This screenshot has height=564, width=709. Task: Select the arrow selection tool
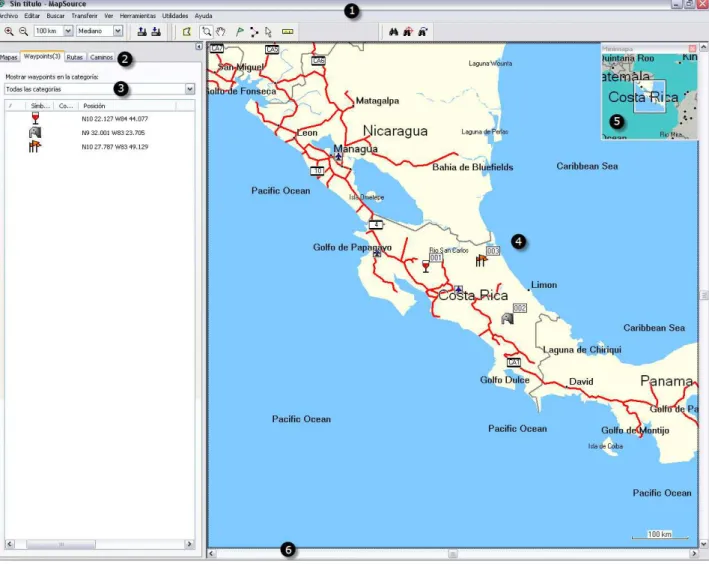[x=268, y=32]
